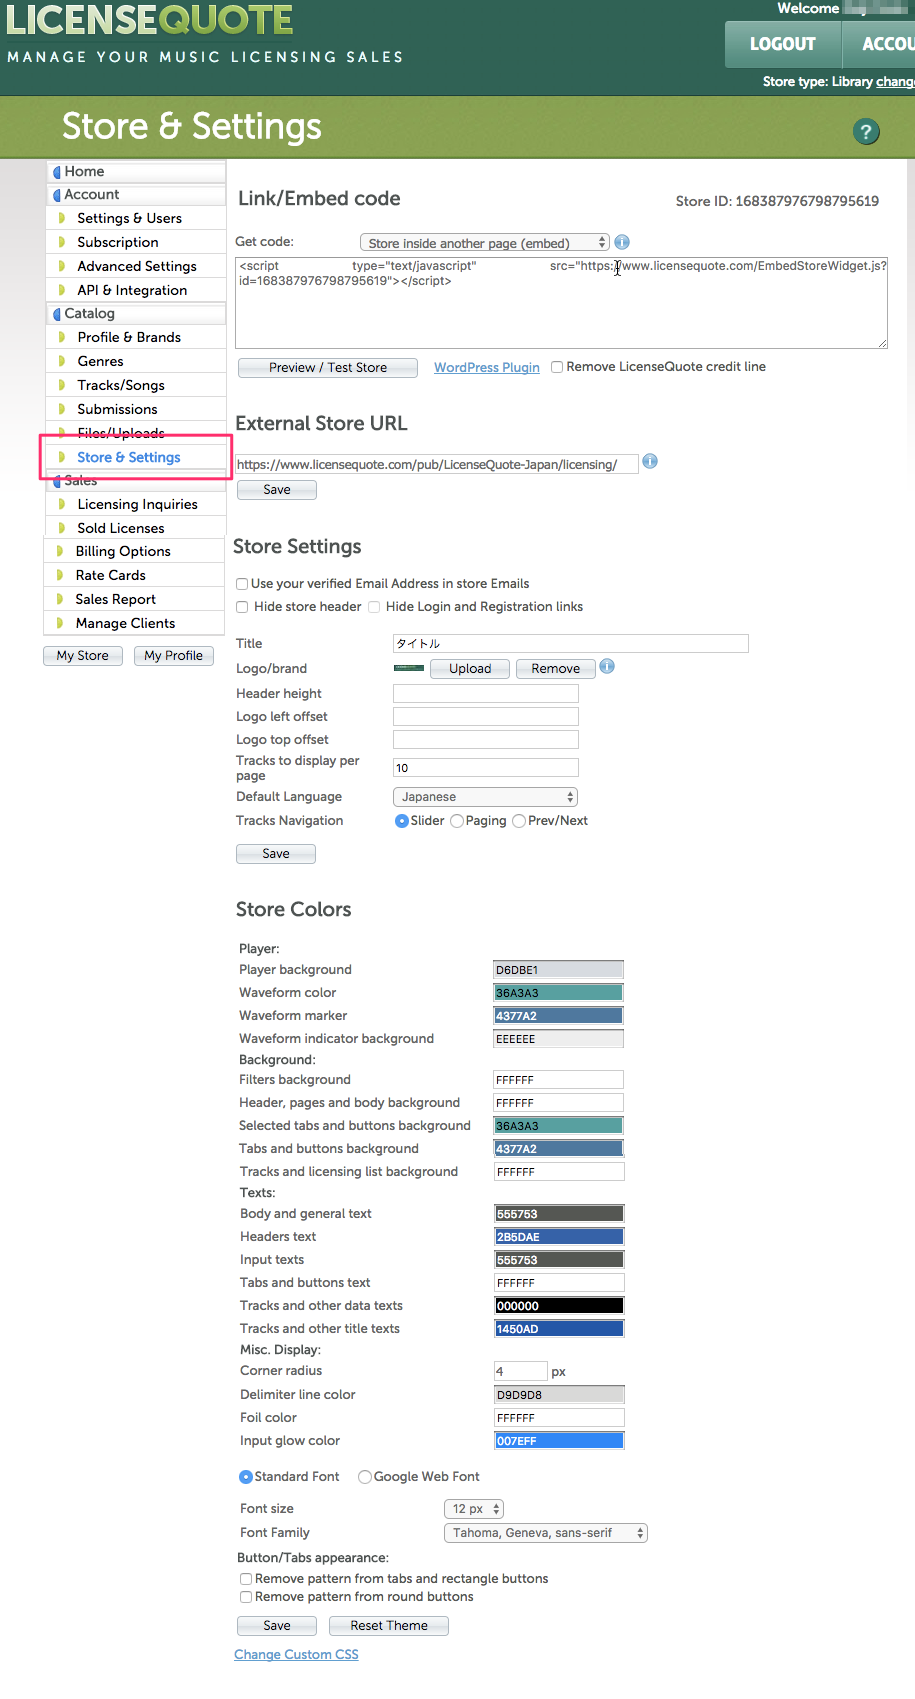Click the Preview / Test Store button
The image size is (915, 1699).
328,368
